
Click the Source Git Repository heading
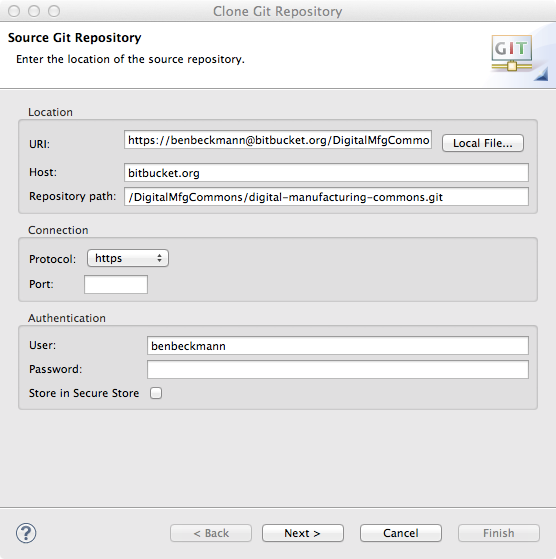coord(74,37)
